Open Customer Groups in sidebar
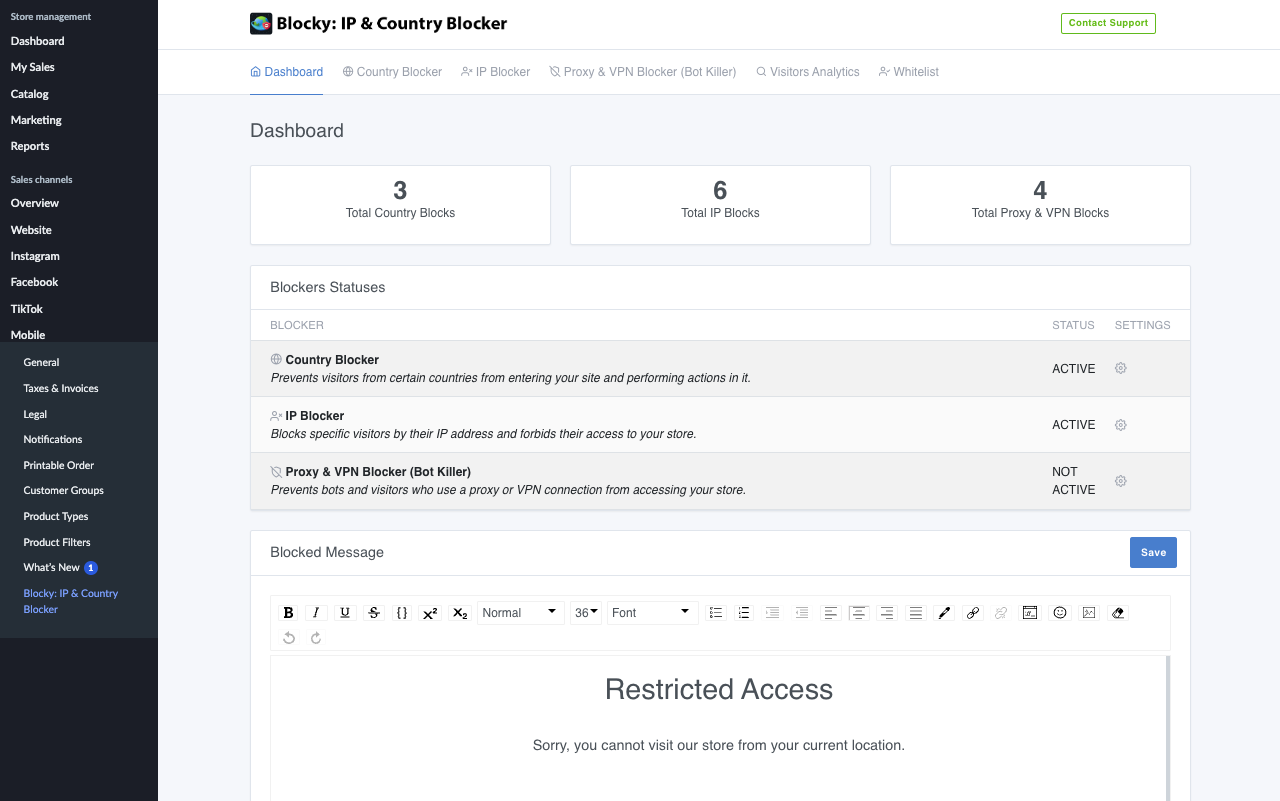 [64, 490]
